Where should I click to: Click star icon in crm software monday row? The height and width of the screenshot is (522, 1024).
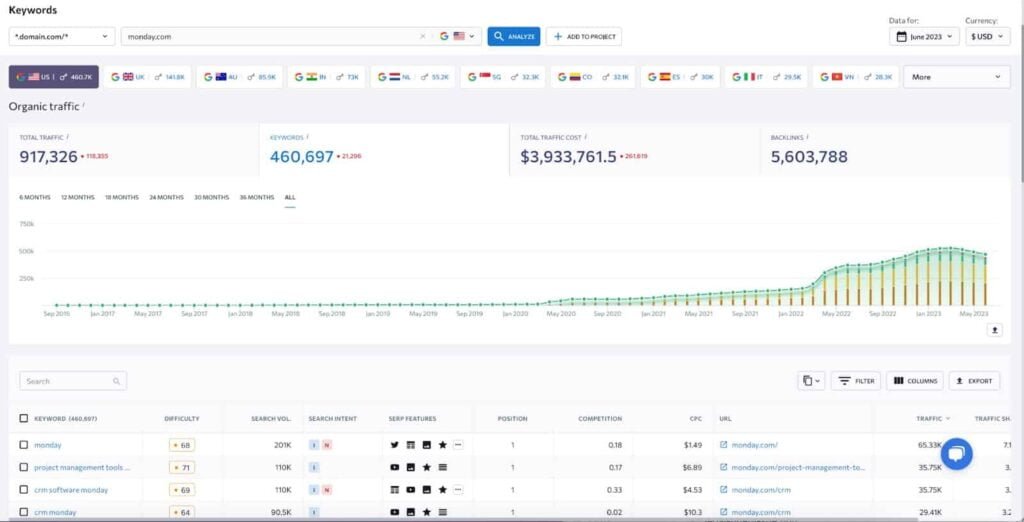click(443, 489)
